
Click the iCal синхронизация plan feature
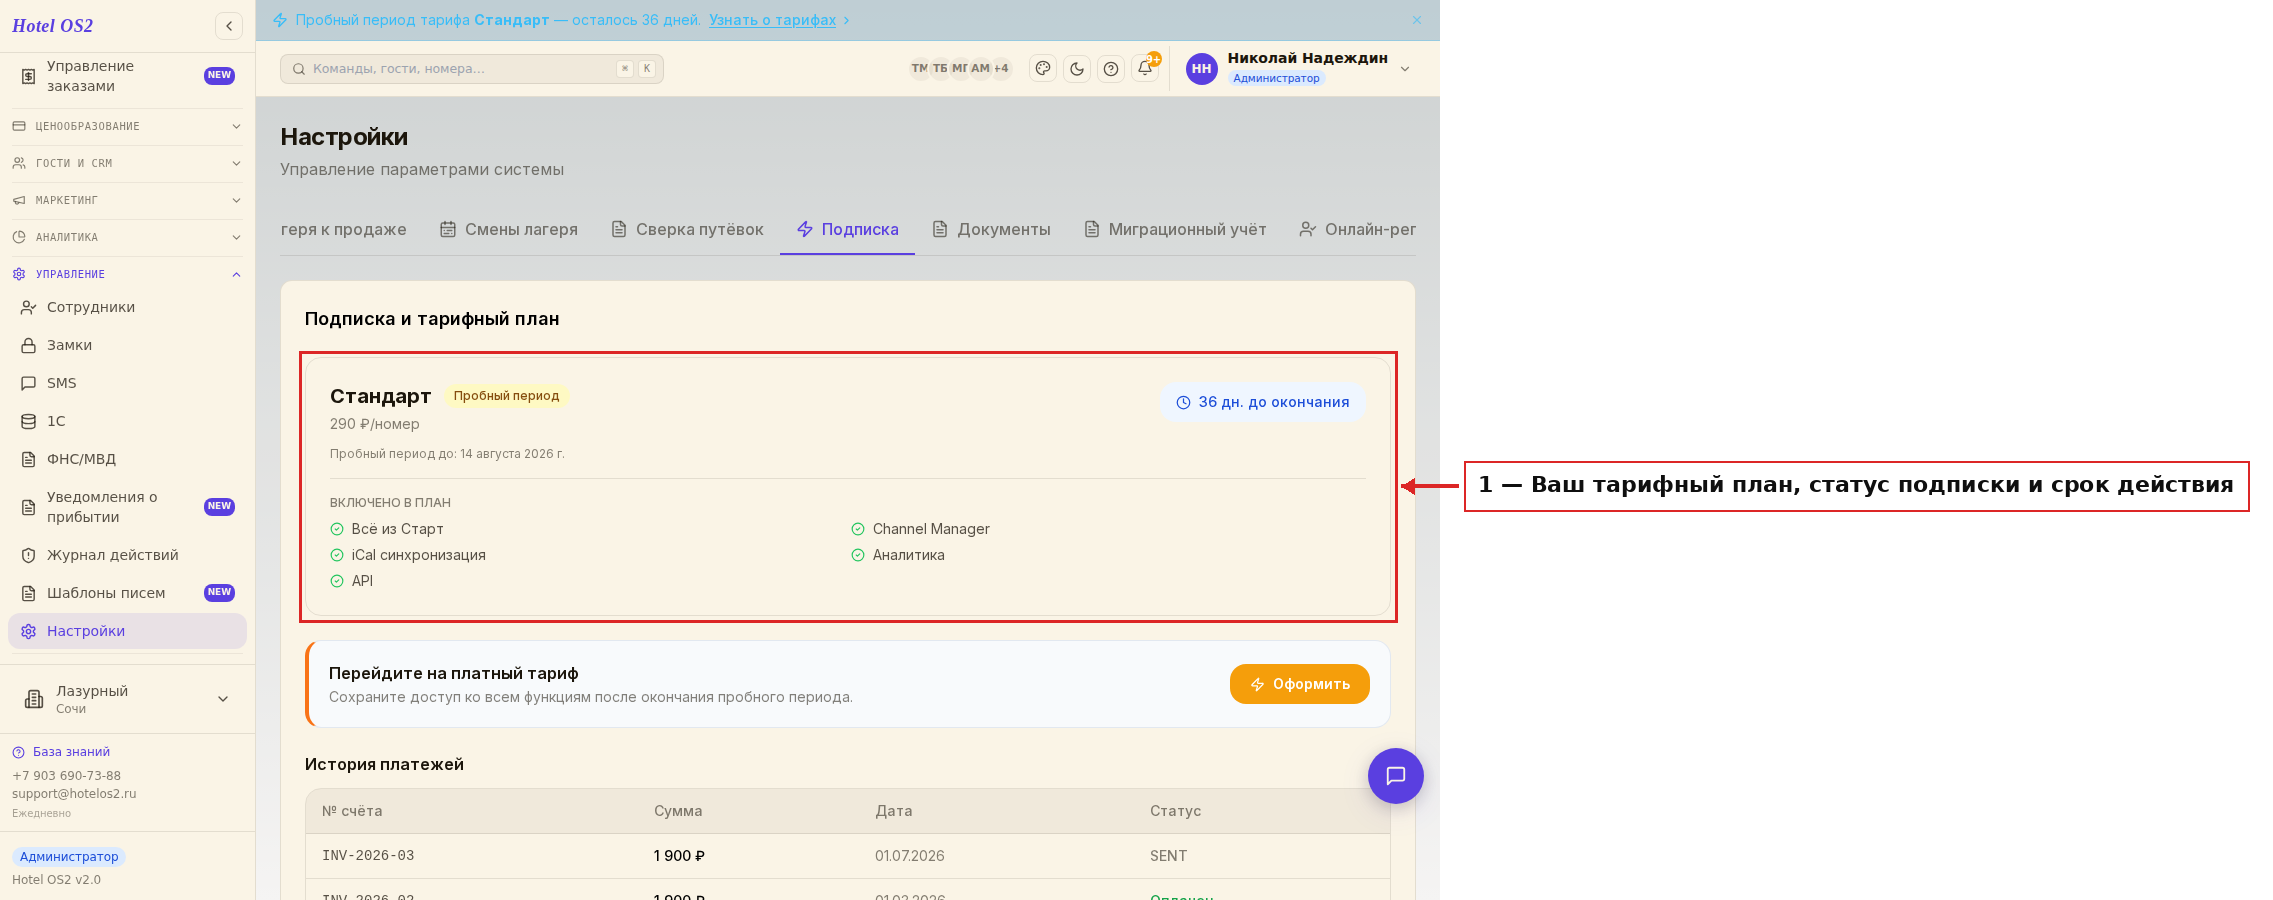pos(408,555)
